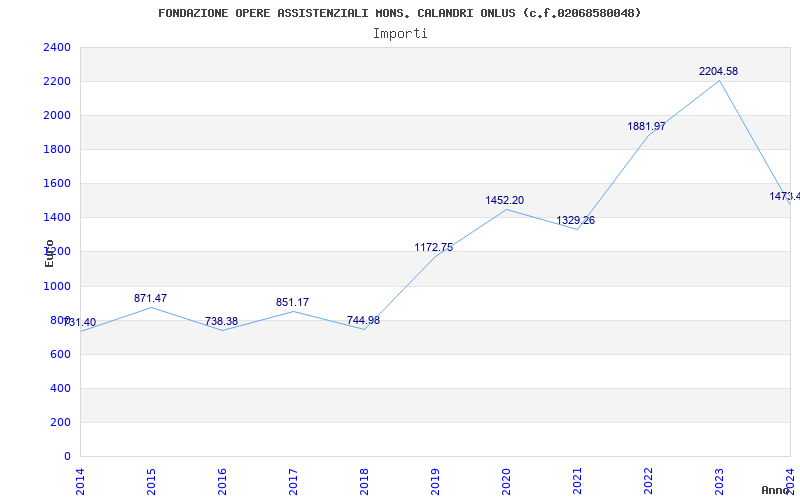This screenshot has height=500, width=800.
Task: Click the y-axis value 2400
Action: pyautogui.click(x=57, y=47)
